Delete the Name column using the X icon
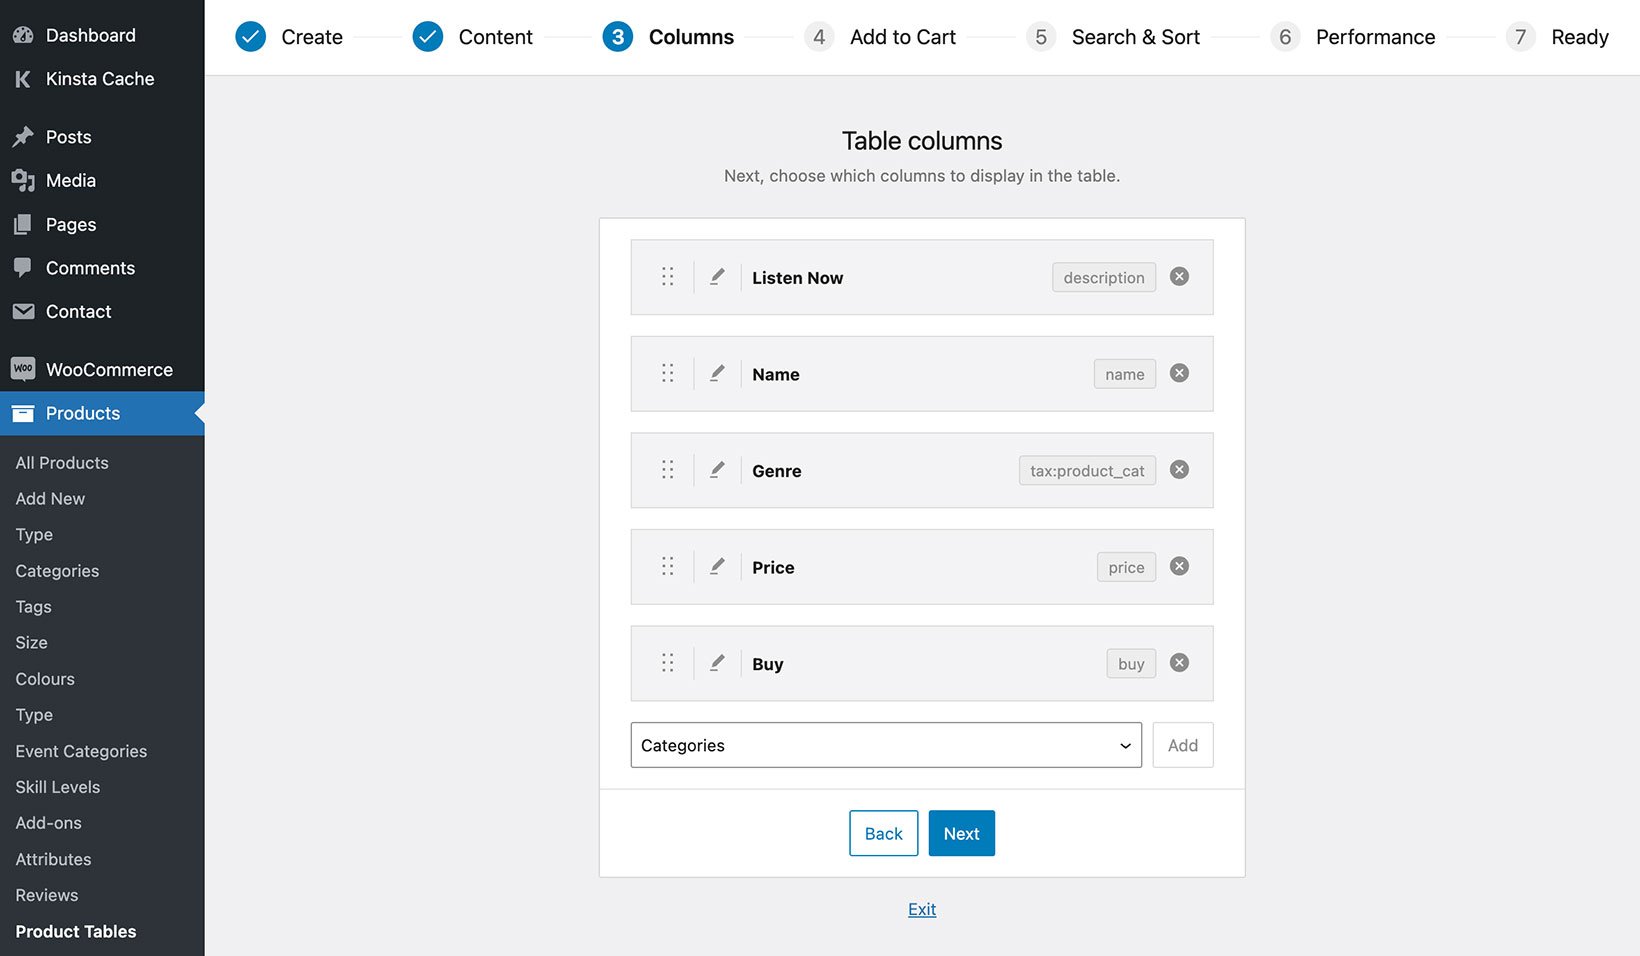 click(x=1179, y=372)
